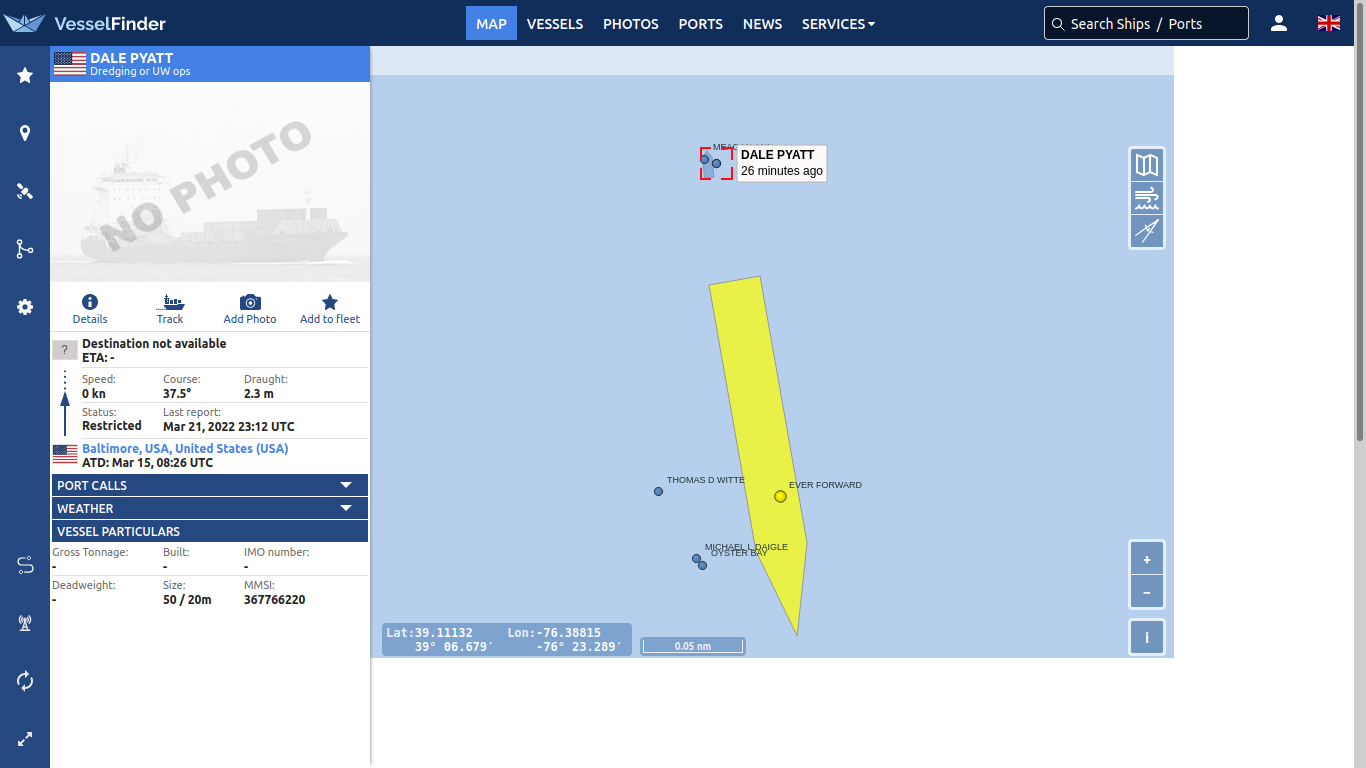Click the 0.05 nm scale bar
1366x768 pixels.
[692, 646]
